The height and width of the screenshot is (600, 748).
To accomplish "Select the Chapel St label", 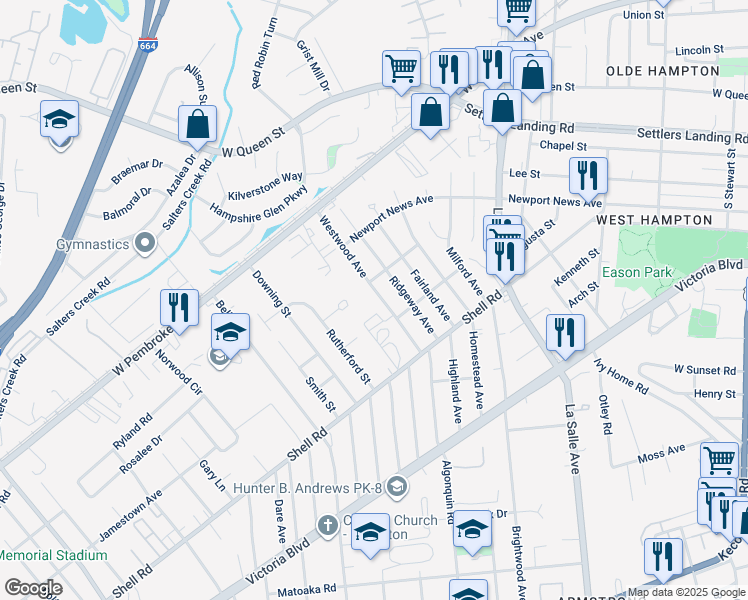I will tap(563, 145).
